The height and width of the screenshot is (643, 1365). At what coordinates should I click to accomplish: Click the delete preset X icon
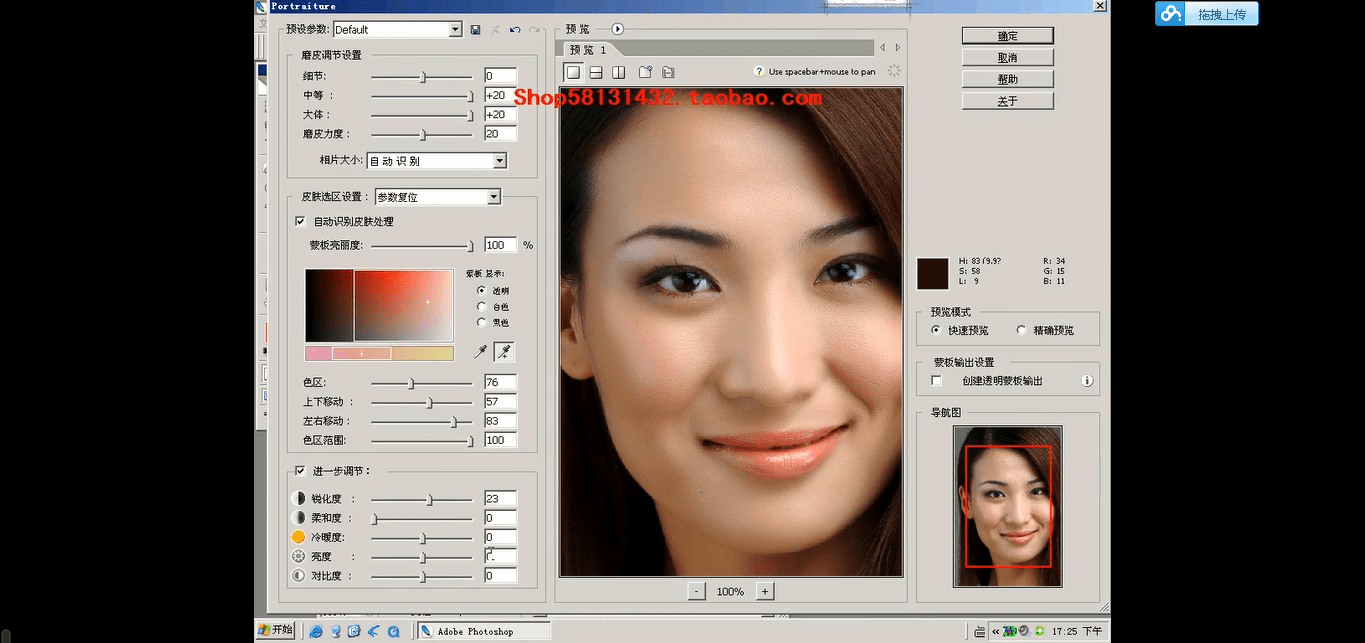pos(495,30)
